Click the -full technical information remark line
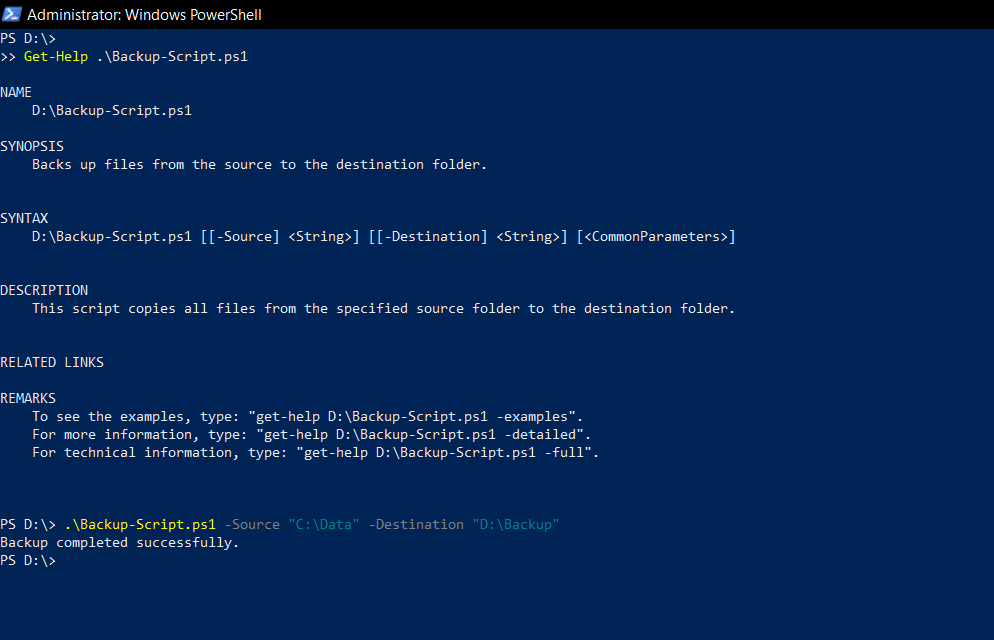Screen dimensions: 994x640 [x=316, y=452]
